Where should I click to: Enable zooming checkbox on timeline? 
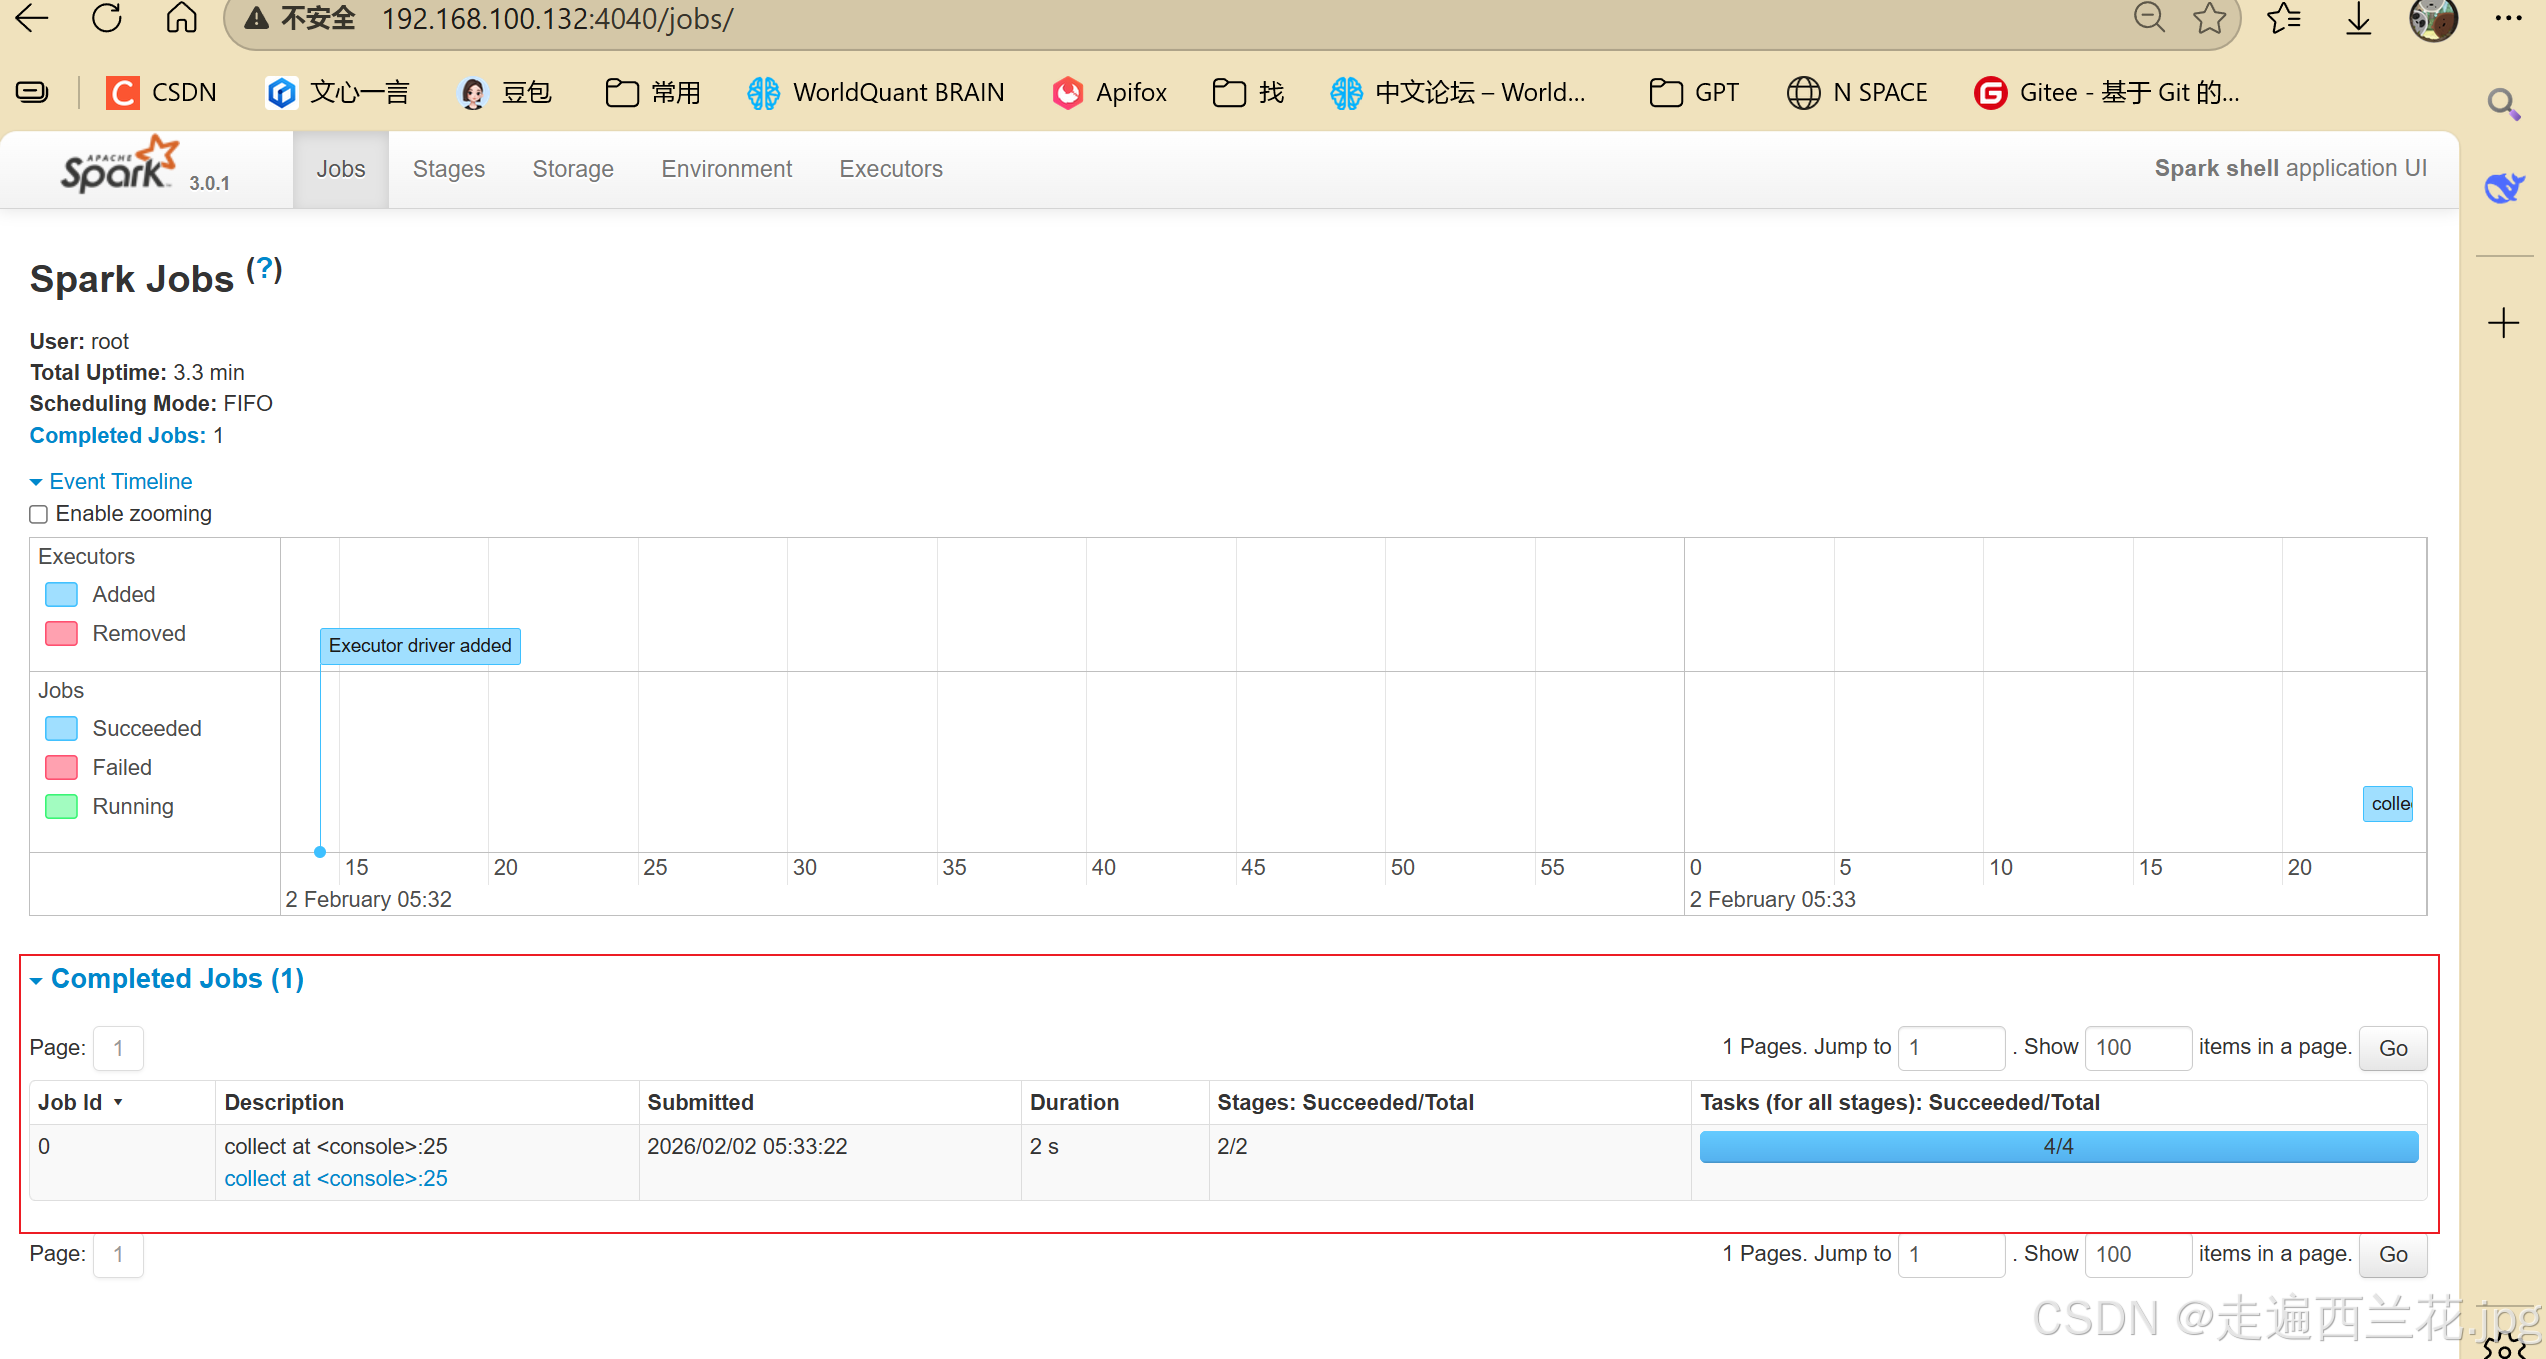coord(39,514)
